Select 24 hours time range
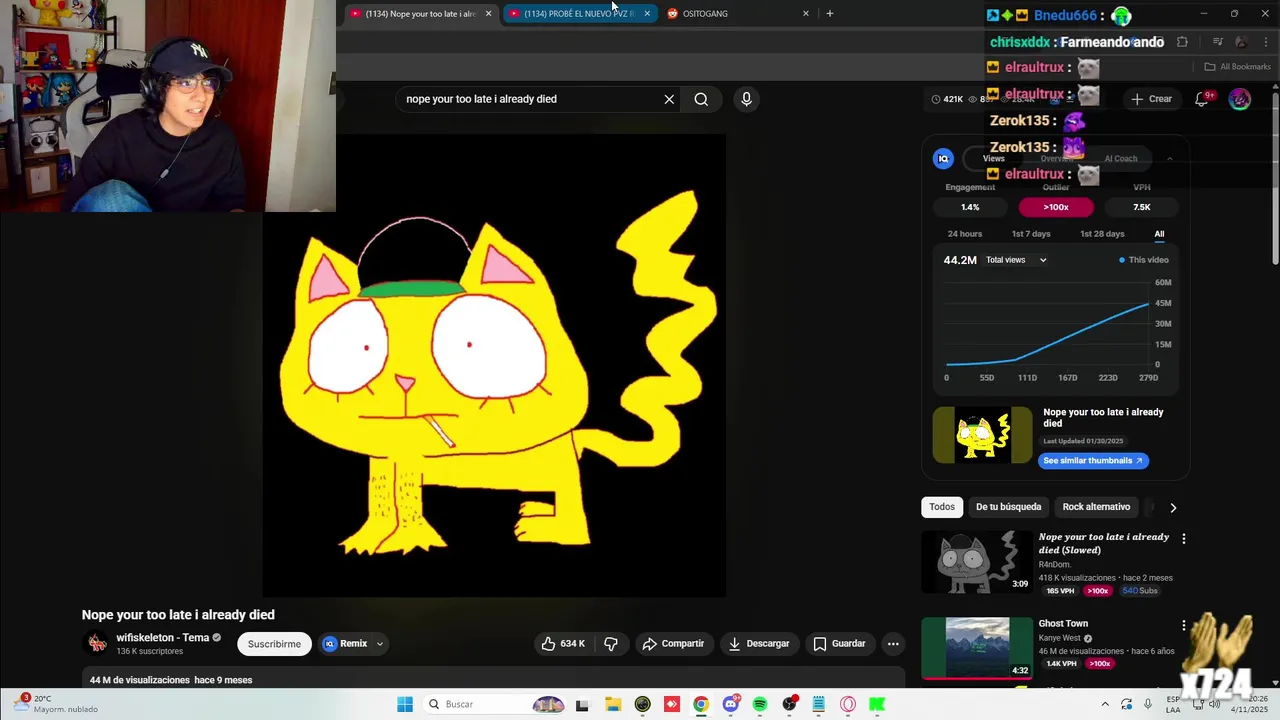Image resolution: width=1280 pixels, height=720 pixels. click(965, 234)
